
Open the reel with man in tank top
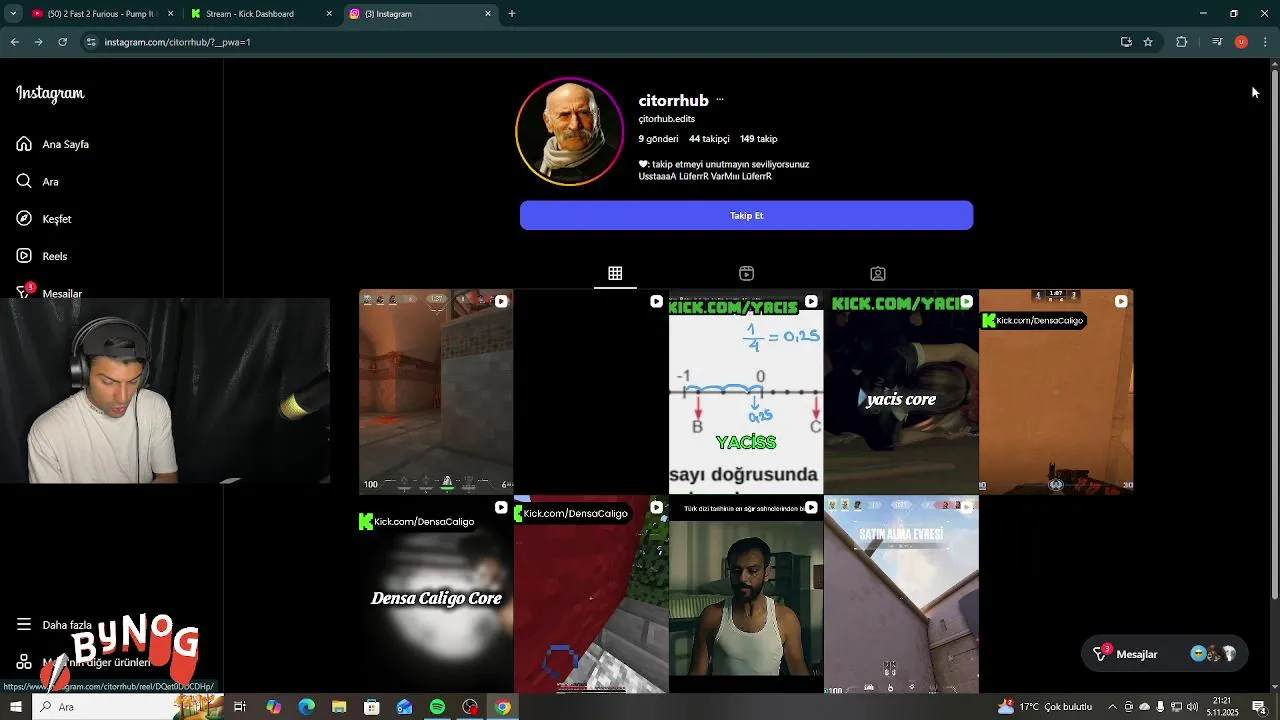pos(746,596)
